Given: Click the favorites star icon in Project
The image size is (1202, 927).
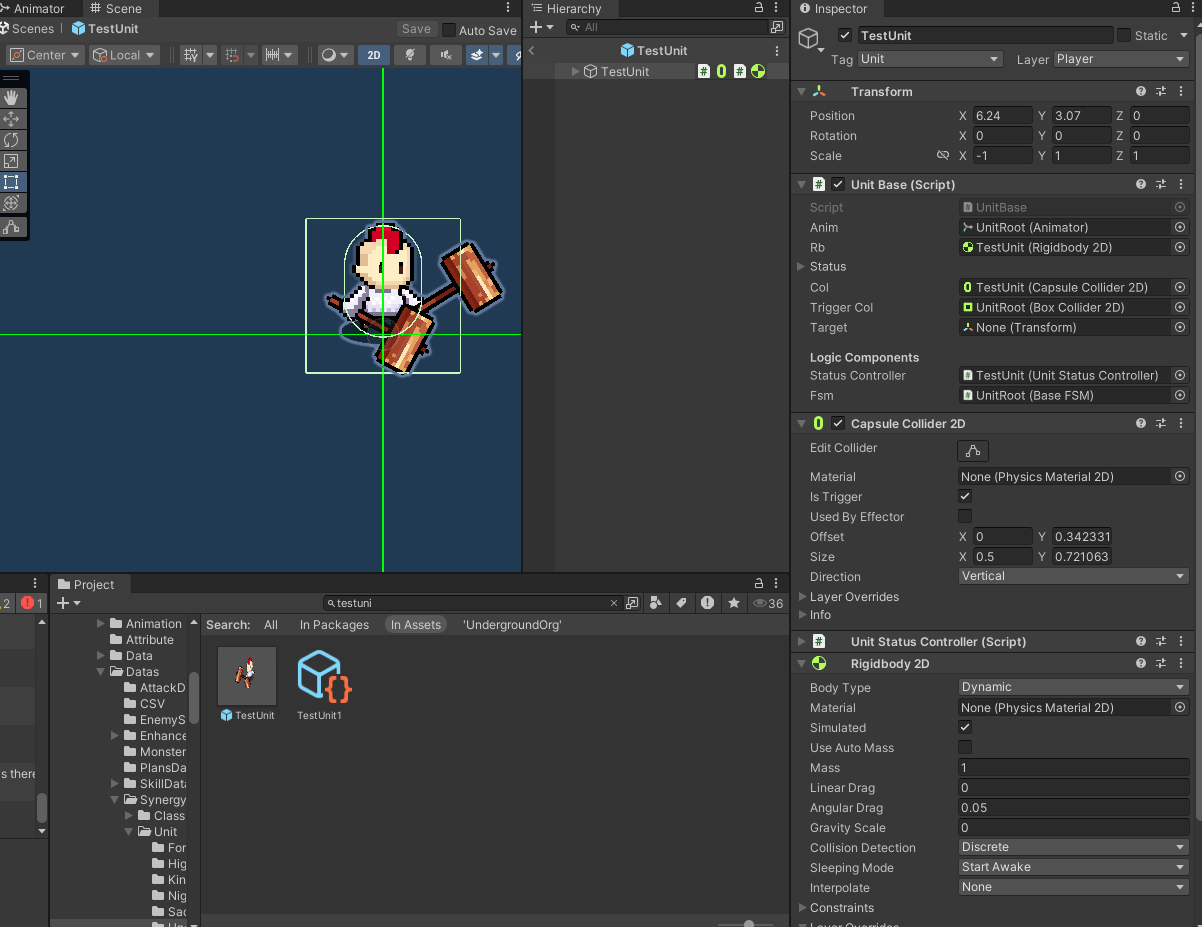Looking at the screenshot, I should pyautogui.click(x=734, y=603).
